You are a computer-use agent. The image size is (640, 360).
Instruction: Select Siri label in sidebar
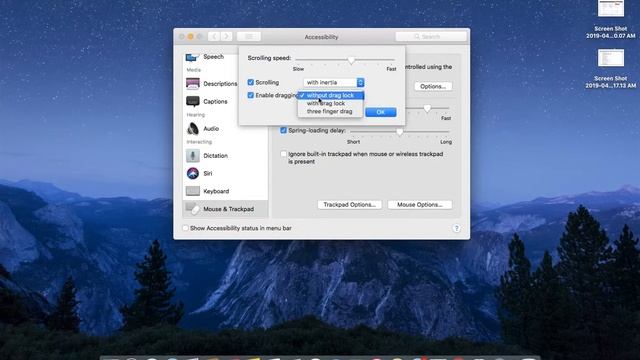[x=208, y=173]
